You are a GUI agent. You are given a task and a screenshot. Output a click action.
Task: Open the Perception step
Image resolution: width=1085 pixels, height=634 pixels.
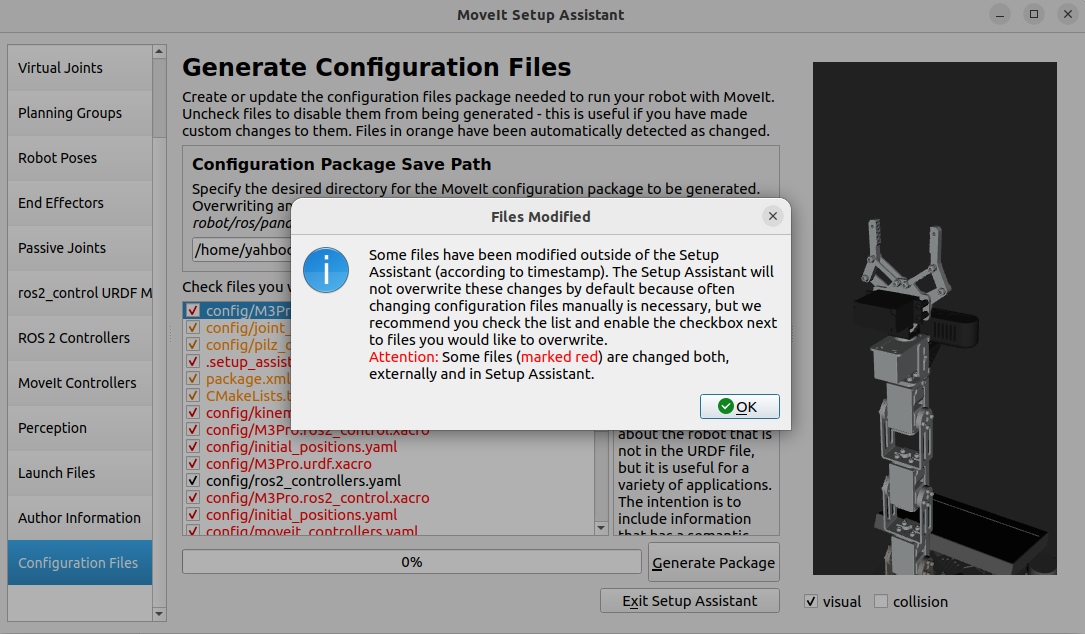tap(80, 428)
